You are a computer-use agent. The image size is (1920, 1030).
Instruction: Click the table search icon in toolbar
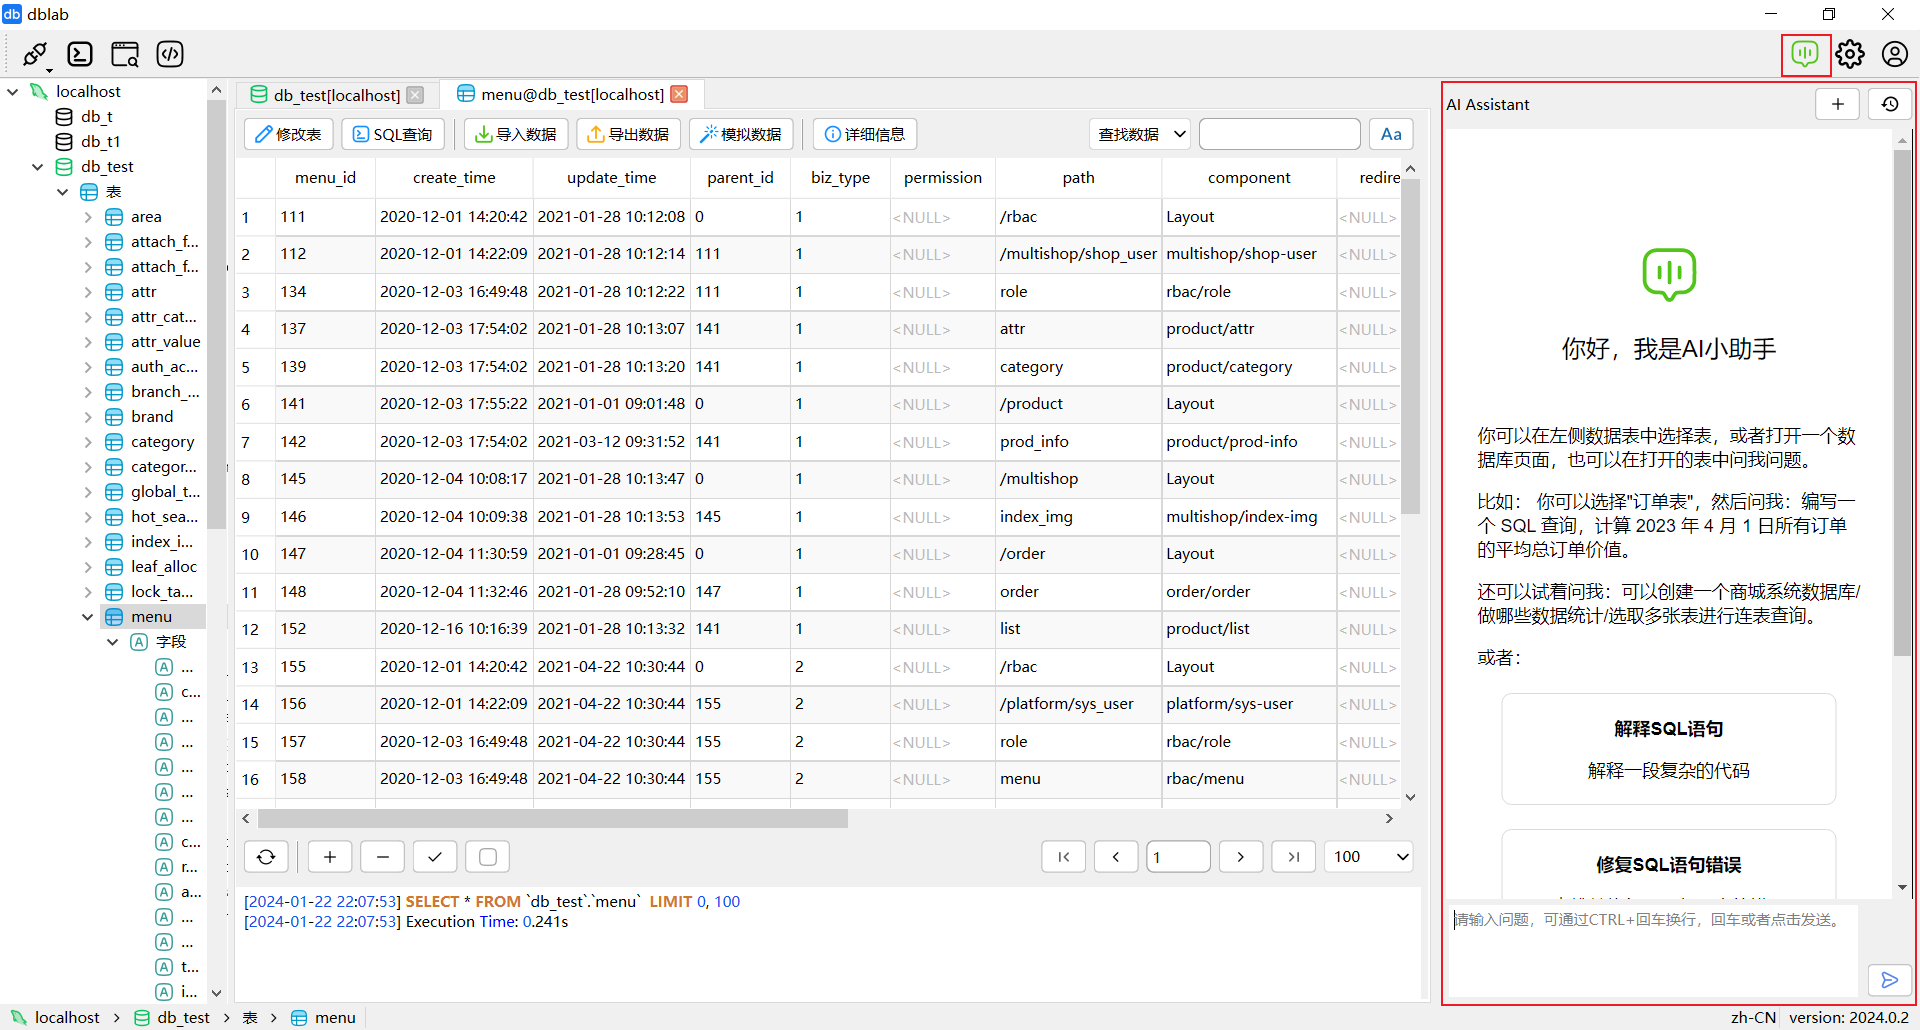click(125, 54)
